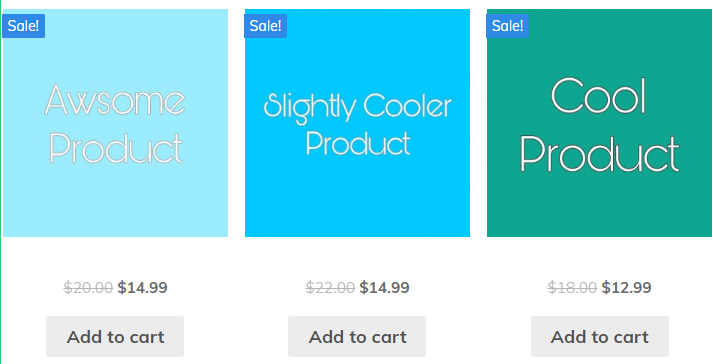Screen dimensions: 713x364
Task: Select the crossed-out $20.00 price
Action: click(x=88, y=288)
